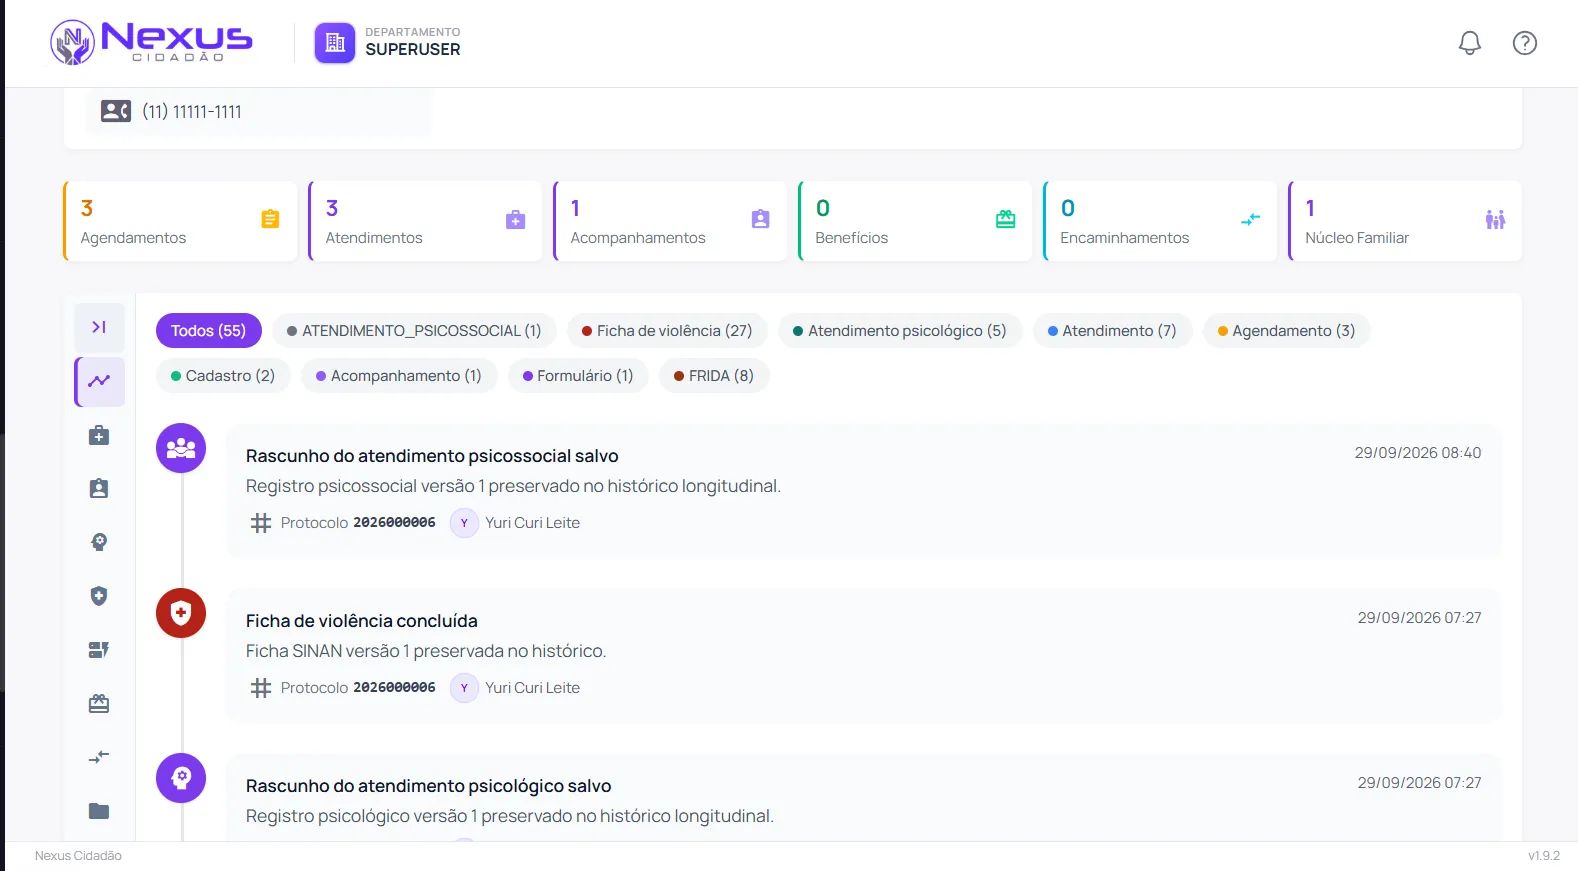This screenshot has height=871, width=1578.
Task: Filter by Cadastro (2)
Action: click(223, 376)
